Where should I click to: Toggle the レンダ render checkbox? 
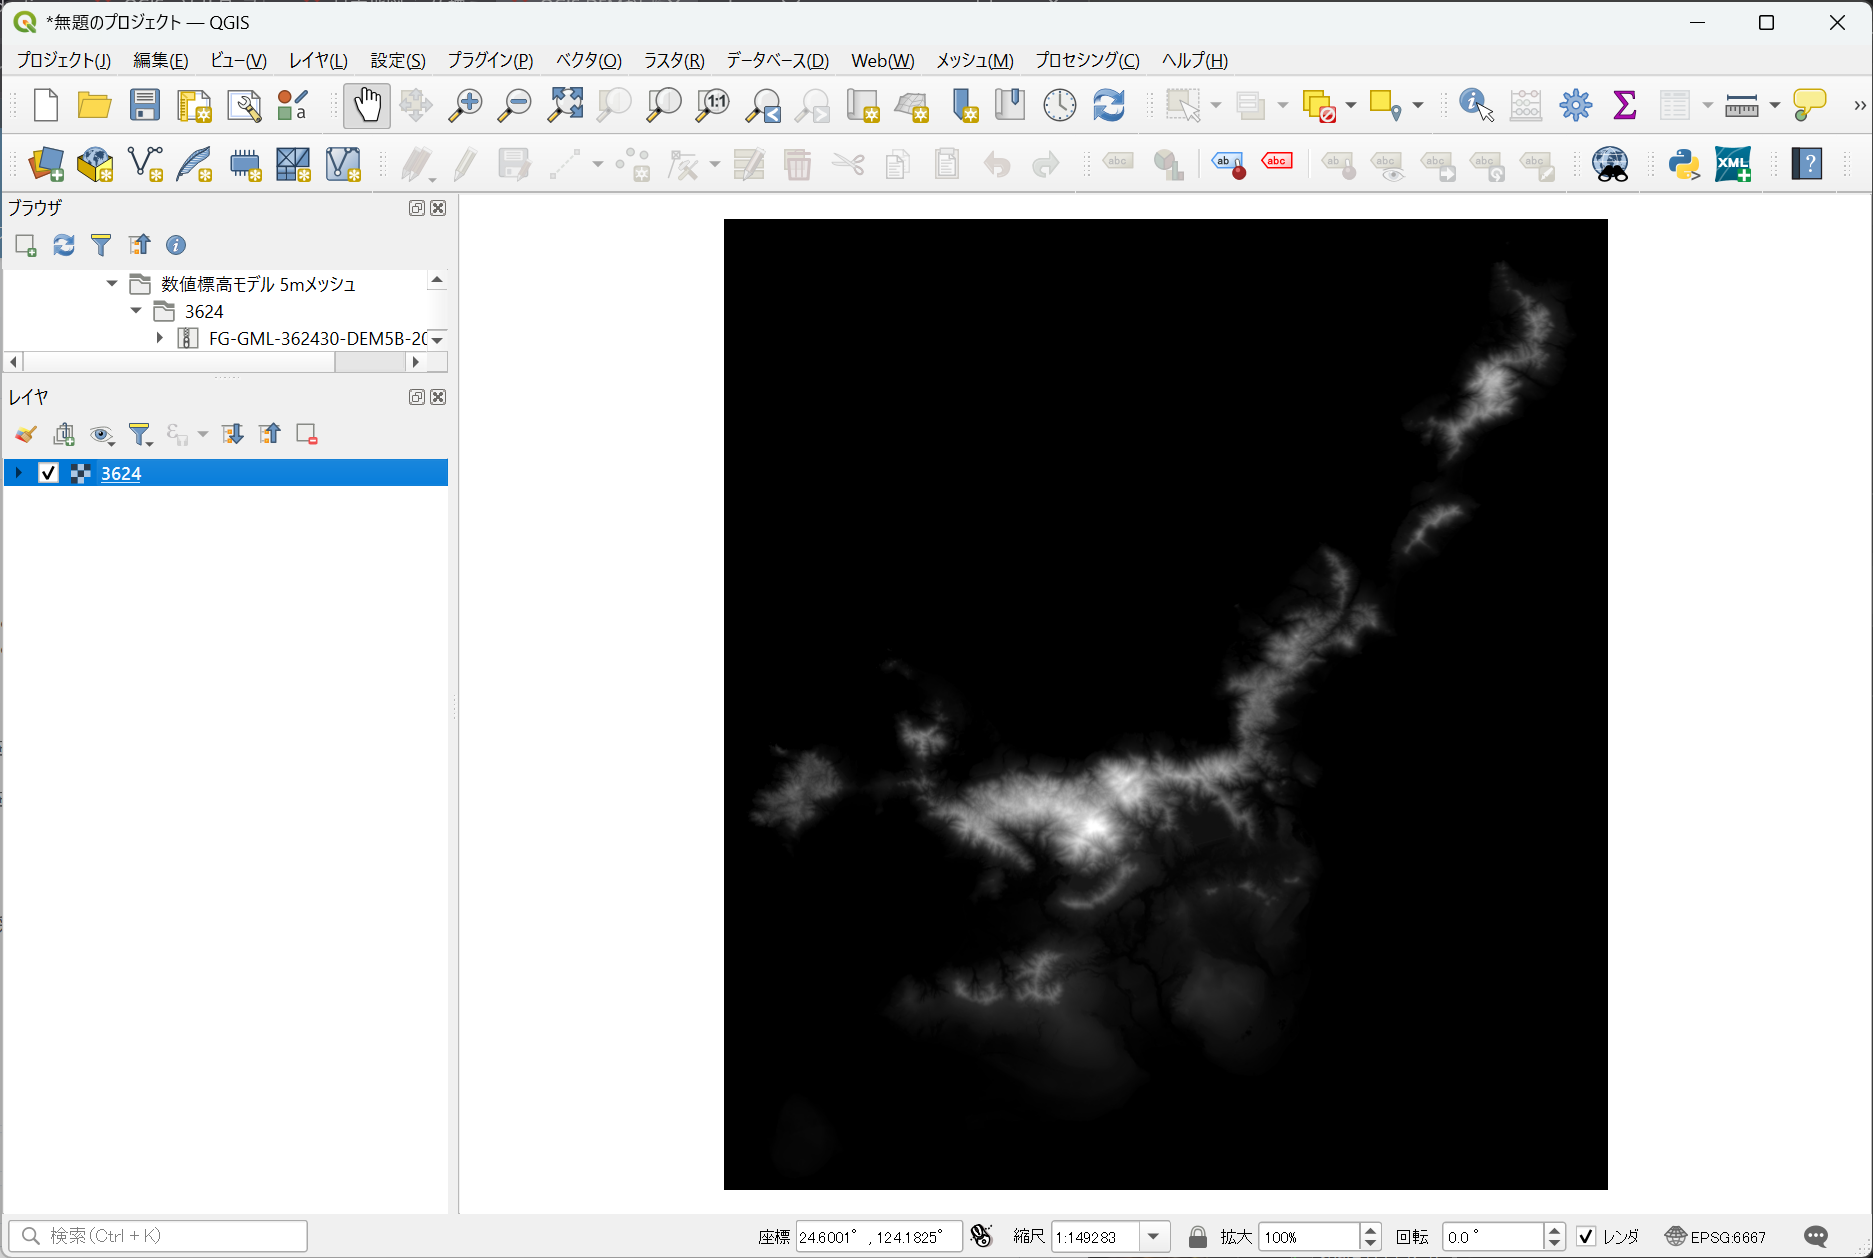point(1586,1237)
